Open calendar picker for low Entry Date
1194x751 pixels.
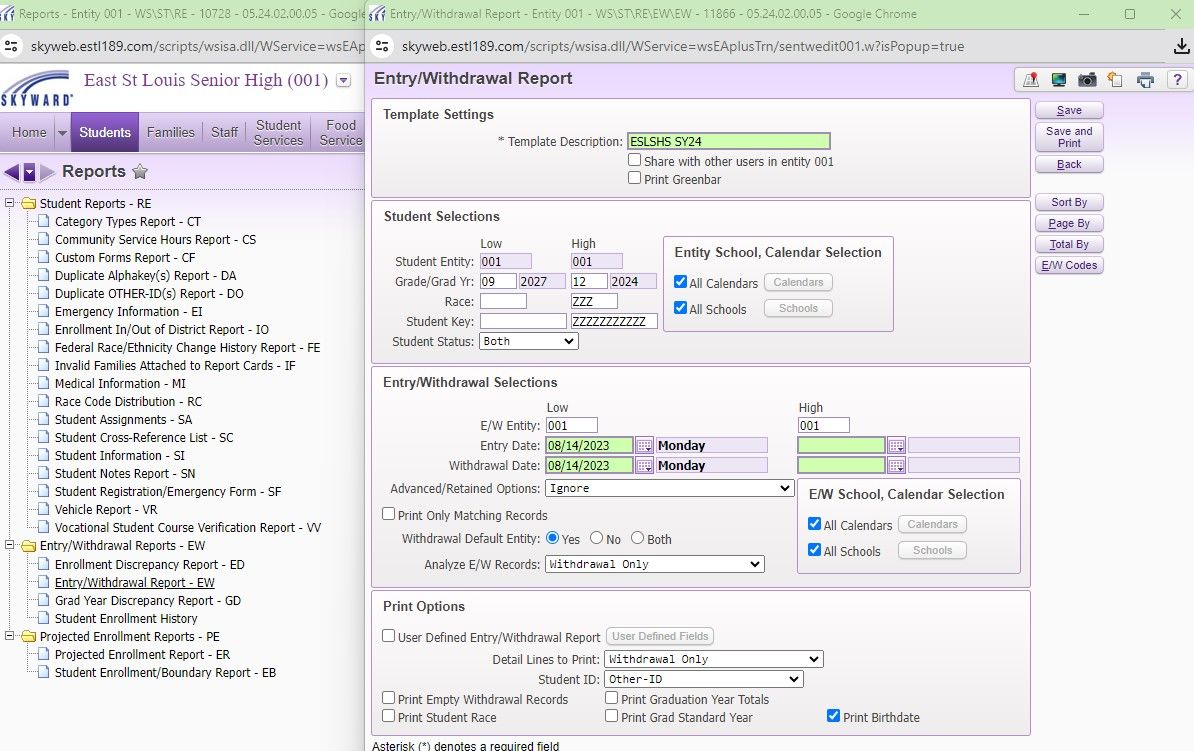click(645, 446)
